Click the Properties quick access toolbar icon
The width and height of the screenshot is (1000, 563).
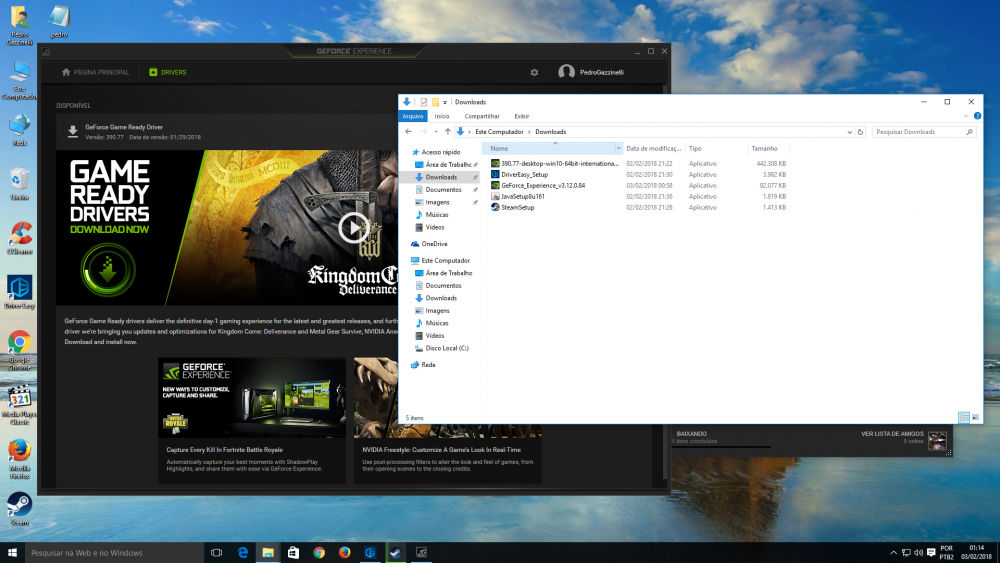pyautogui.click(x=423, y=102)
